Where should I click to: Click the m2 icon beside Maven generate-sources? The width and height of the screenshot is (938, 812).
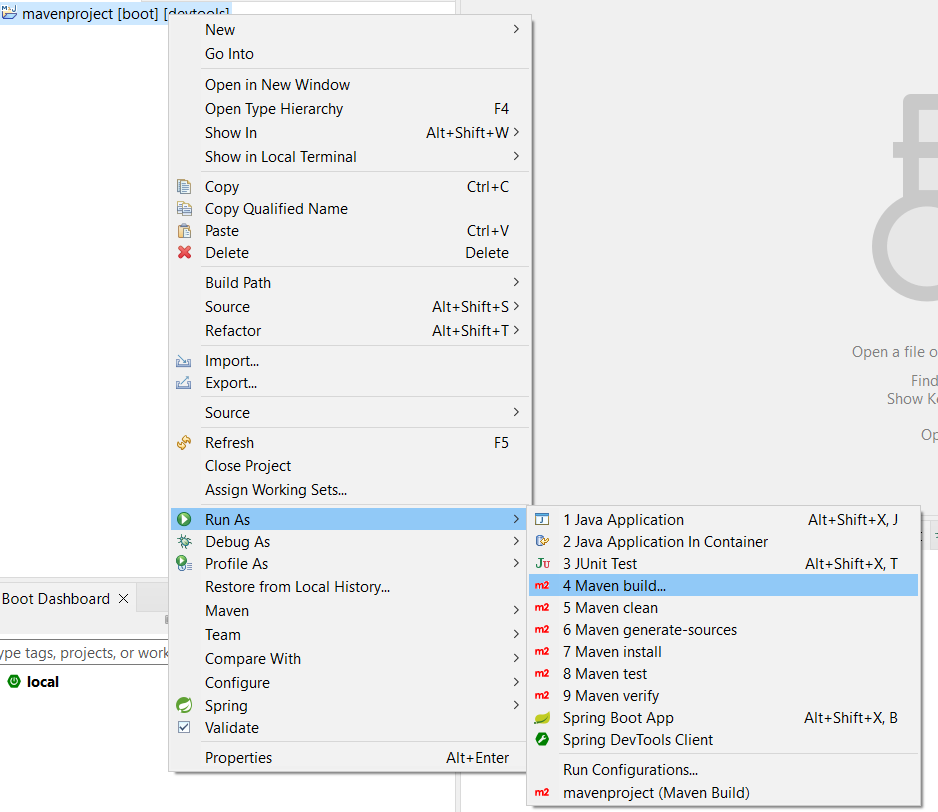(x=542, y=630)
